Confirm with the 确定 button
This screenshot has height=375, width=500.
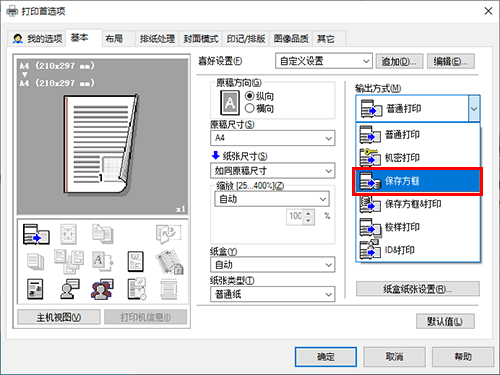point(326,357)
